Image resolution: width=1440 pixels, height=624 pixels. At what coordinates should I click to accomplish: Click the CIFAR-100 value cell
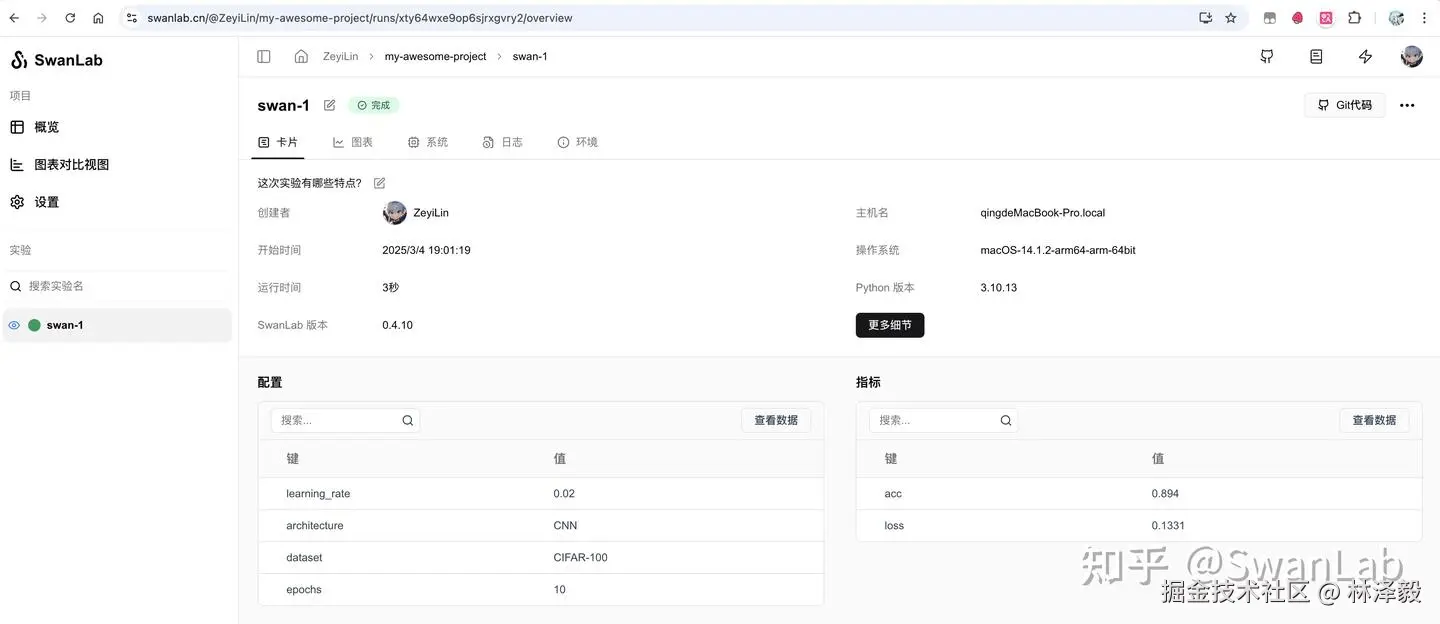tap(580, 558)
